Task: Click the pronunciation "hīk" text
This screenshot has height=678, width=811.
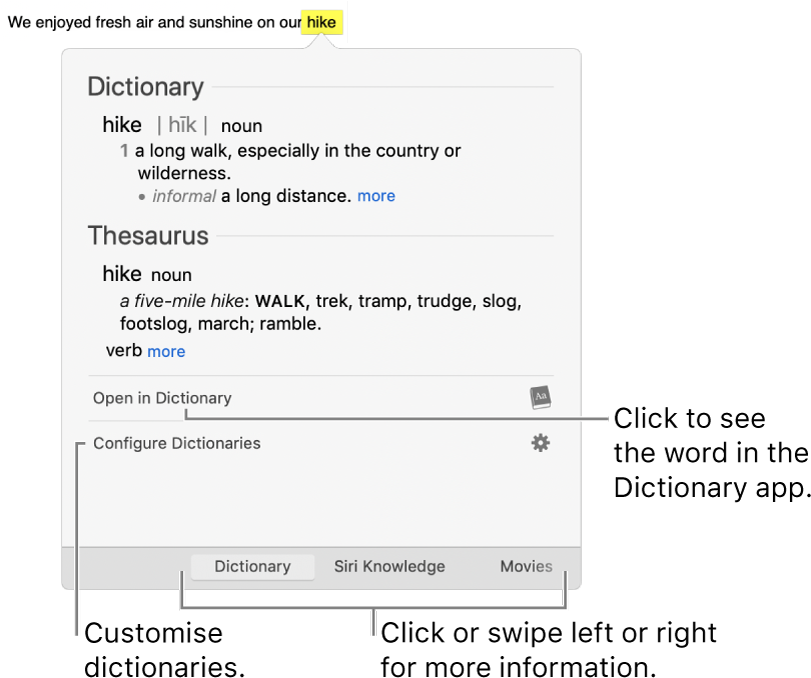Action: tap(182, 125)
